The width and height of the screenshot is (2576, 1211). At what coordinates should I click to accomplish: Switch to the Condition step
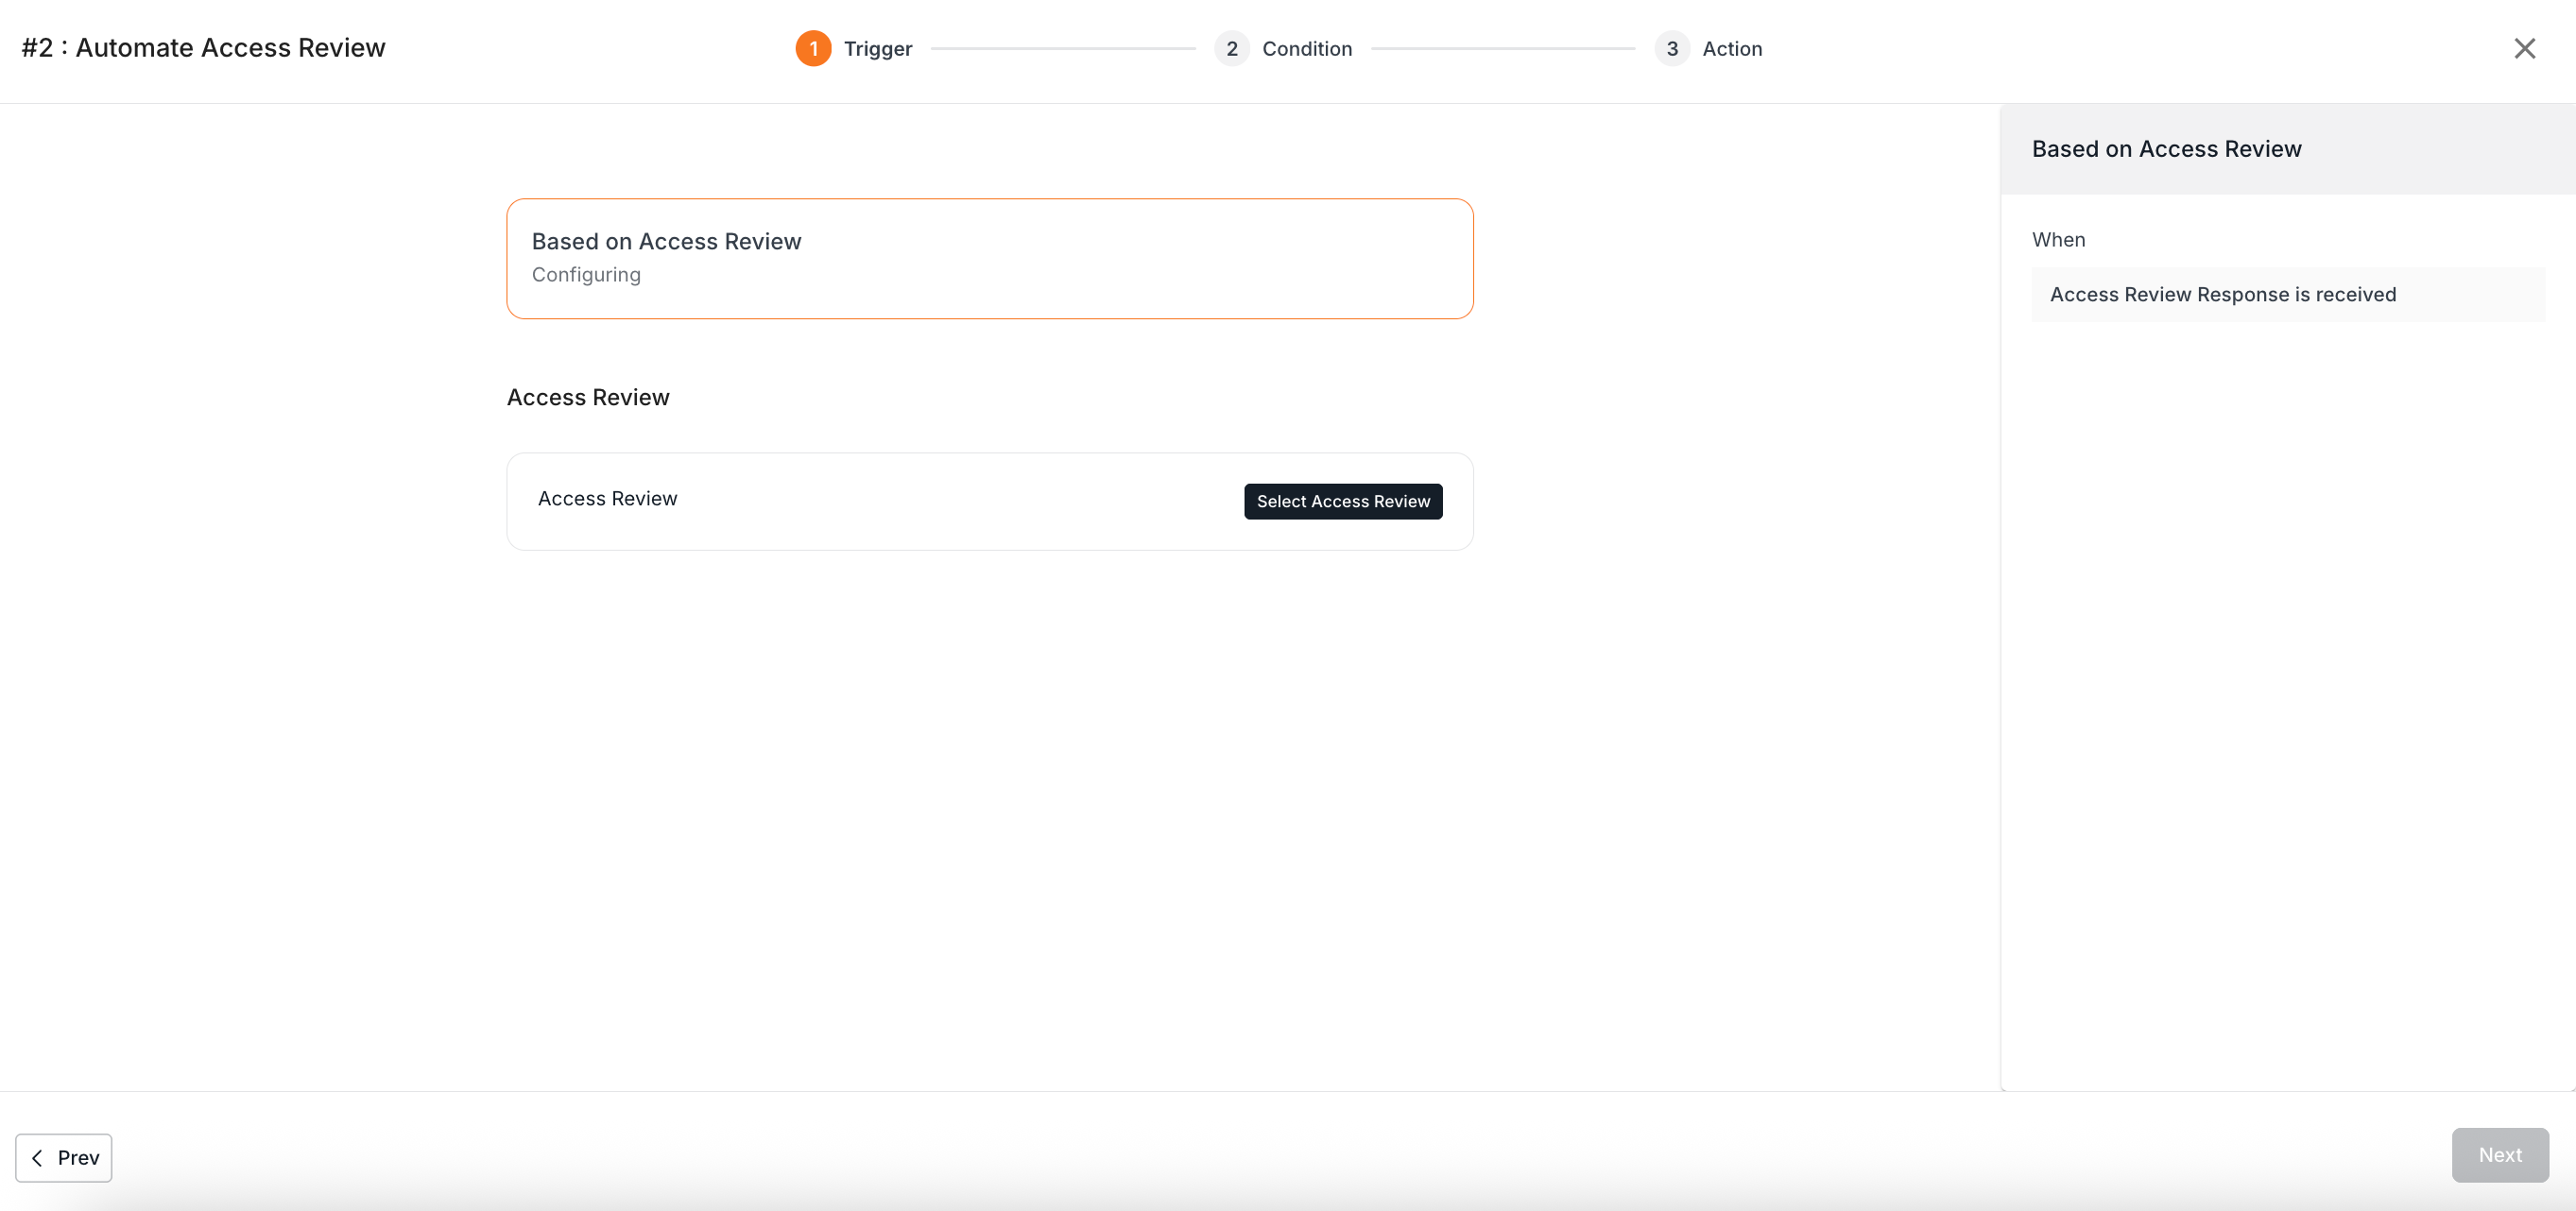click(x=1306, y=48)
